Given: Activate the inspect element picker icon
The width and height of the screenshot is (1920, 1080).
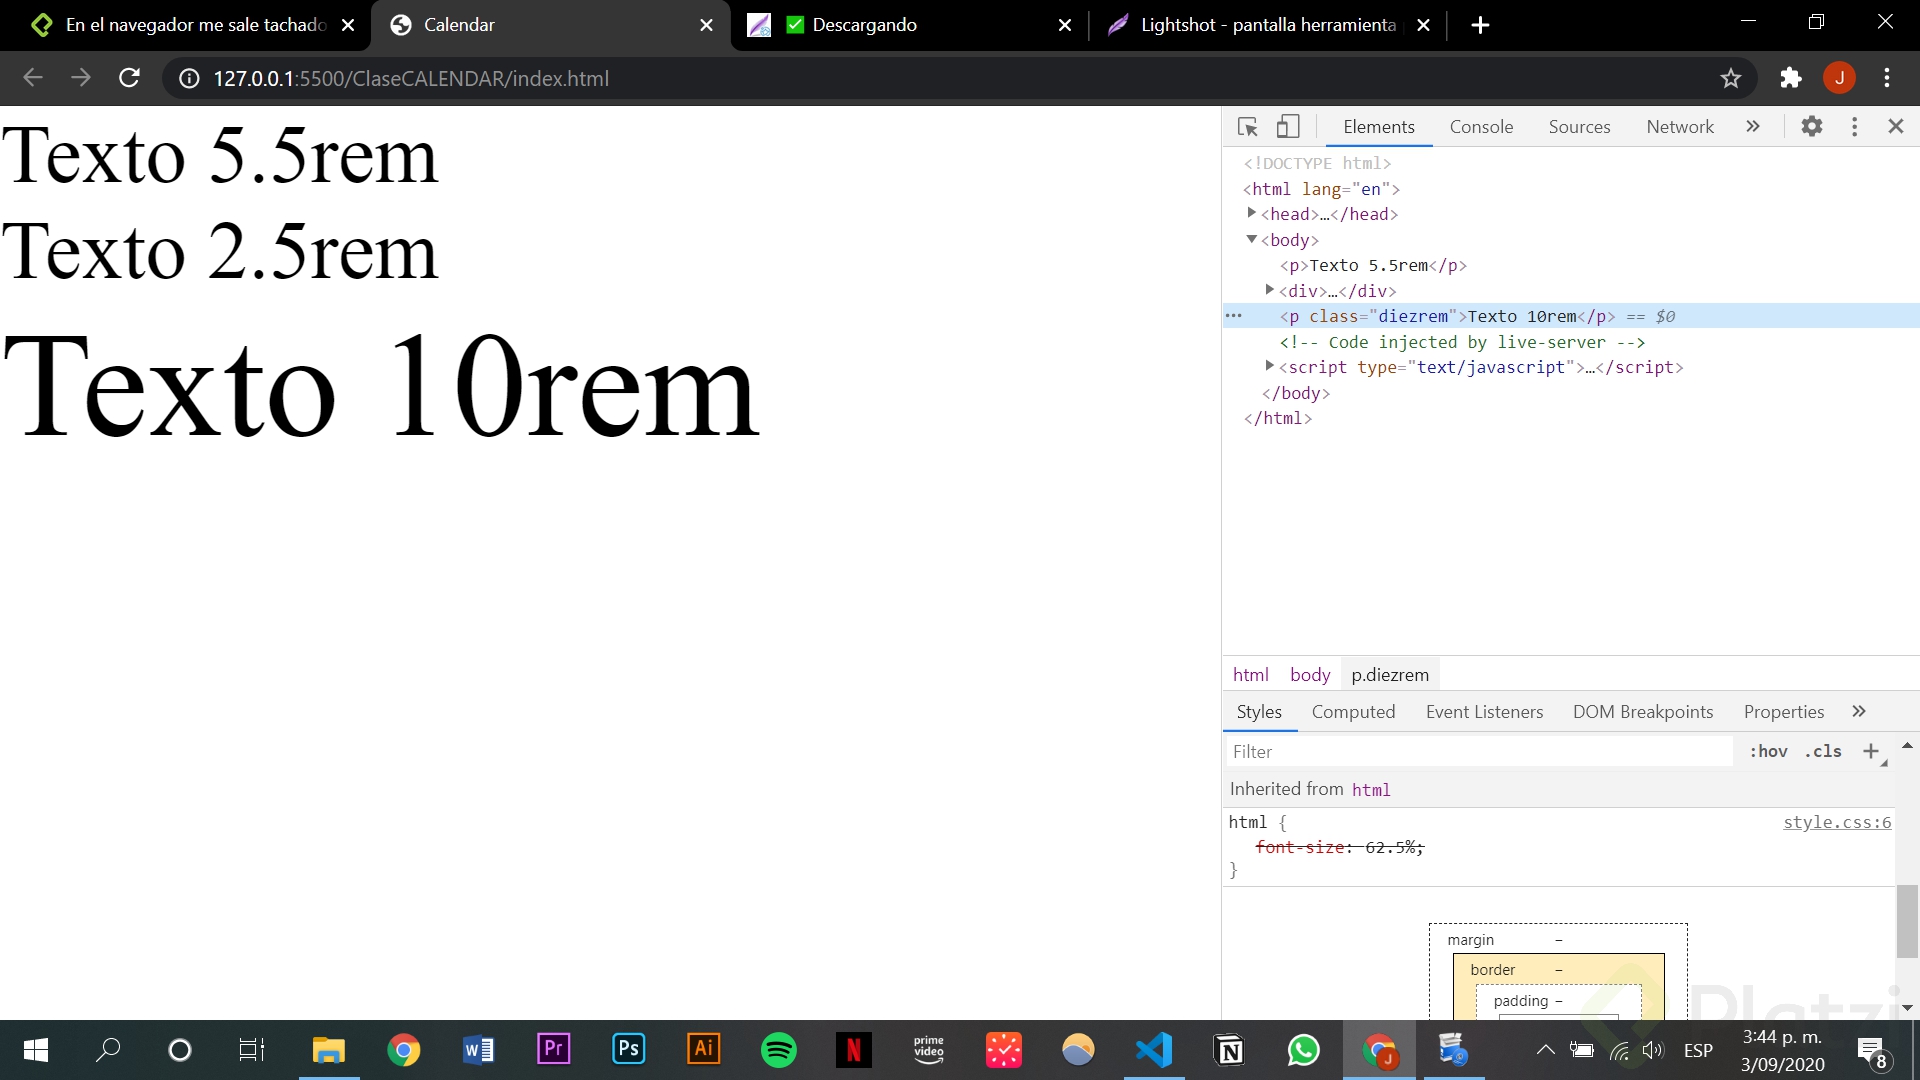Looking at the screenshot, I should point(1247,127).
